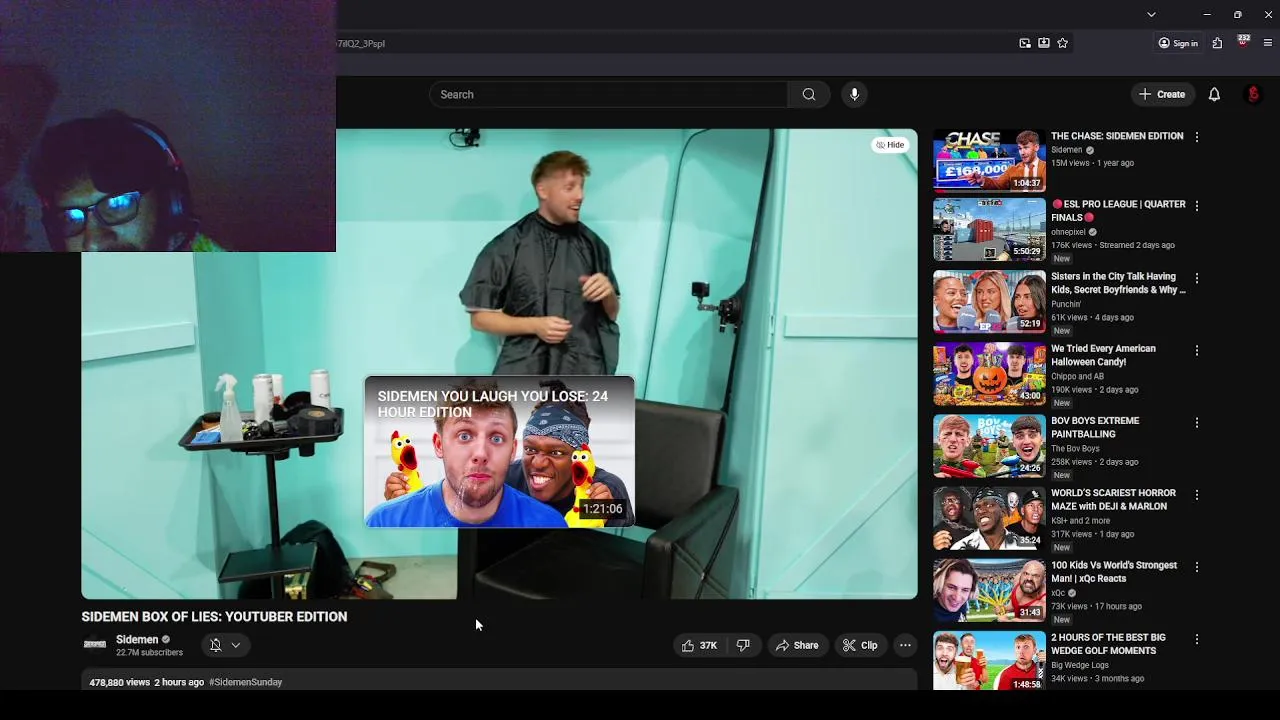This screenshot has width=1280, height=720.
Task: Open the extension with 232 badge
Action: tap(1243, 42)
